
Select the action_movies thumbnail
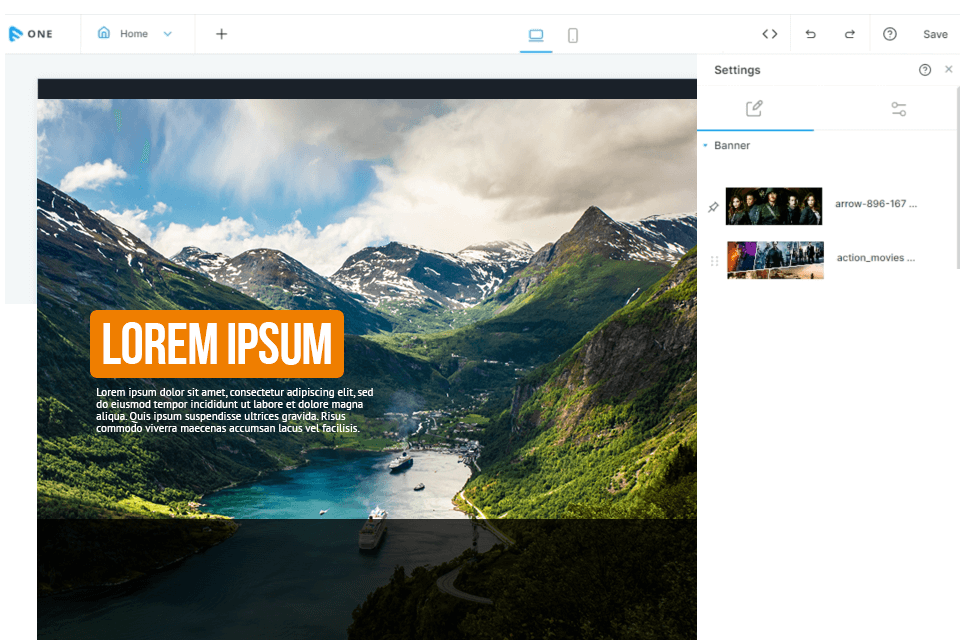pos(775,260)
